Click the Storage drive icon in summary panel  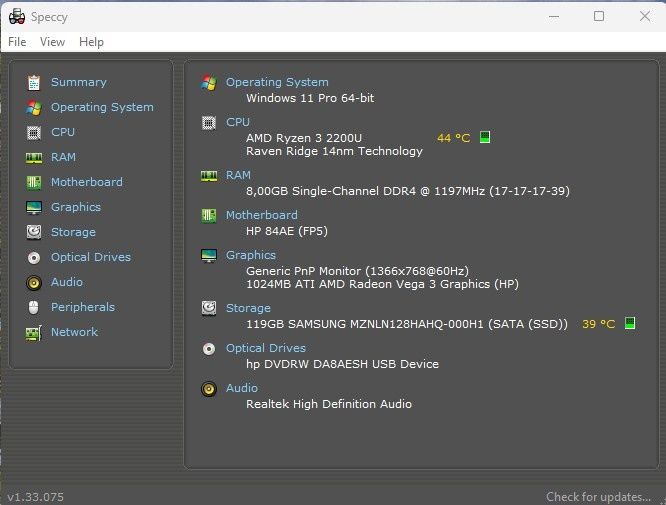coord(209,308)
